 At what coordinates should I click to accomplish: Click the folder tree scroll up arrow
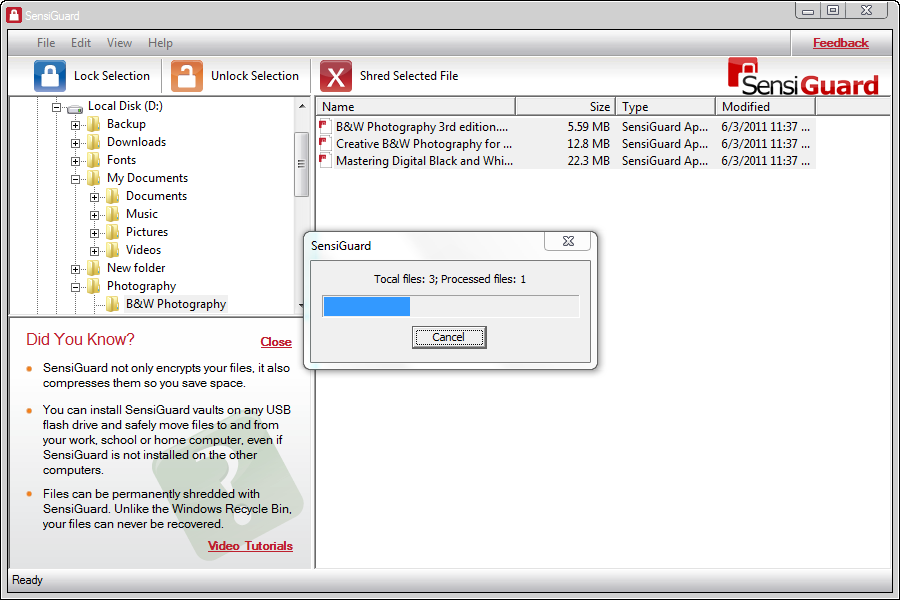coord(302,106)
